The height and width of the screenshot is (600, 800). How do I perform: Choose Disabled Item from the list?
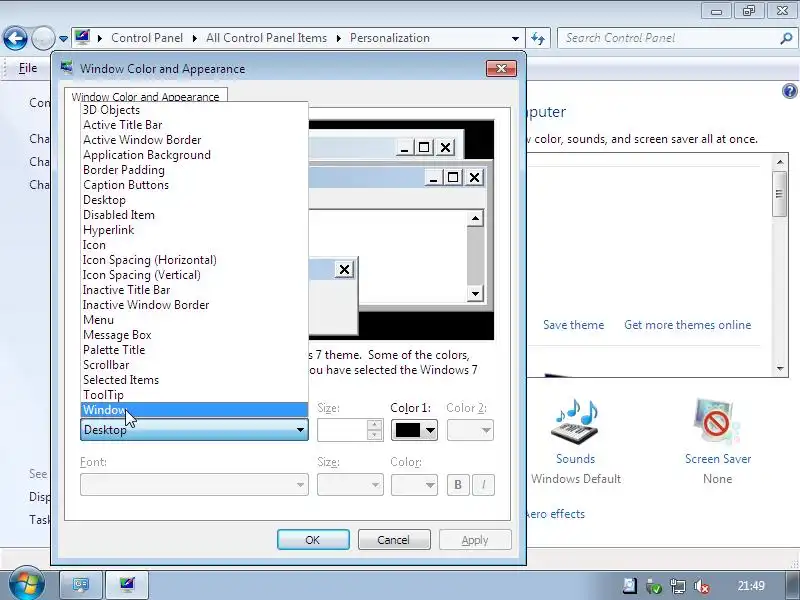coord(194,215)
